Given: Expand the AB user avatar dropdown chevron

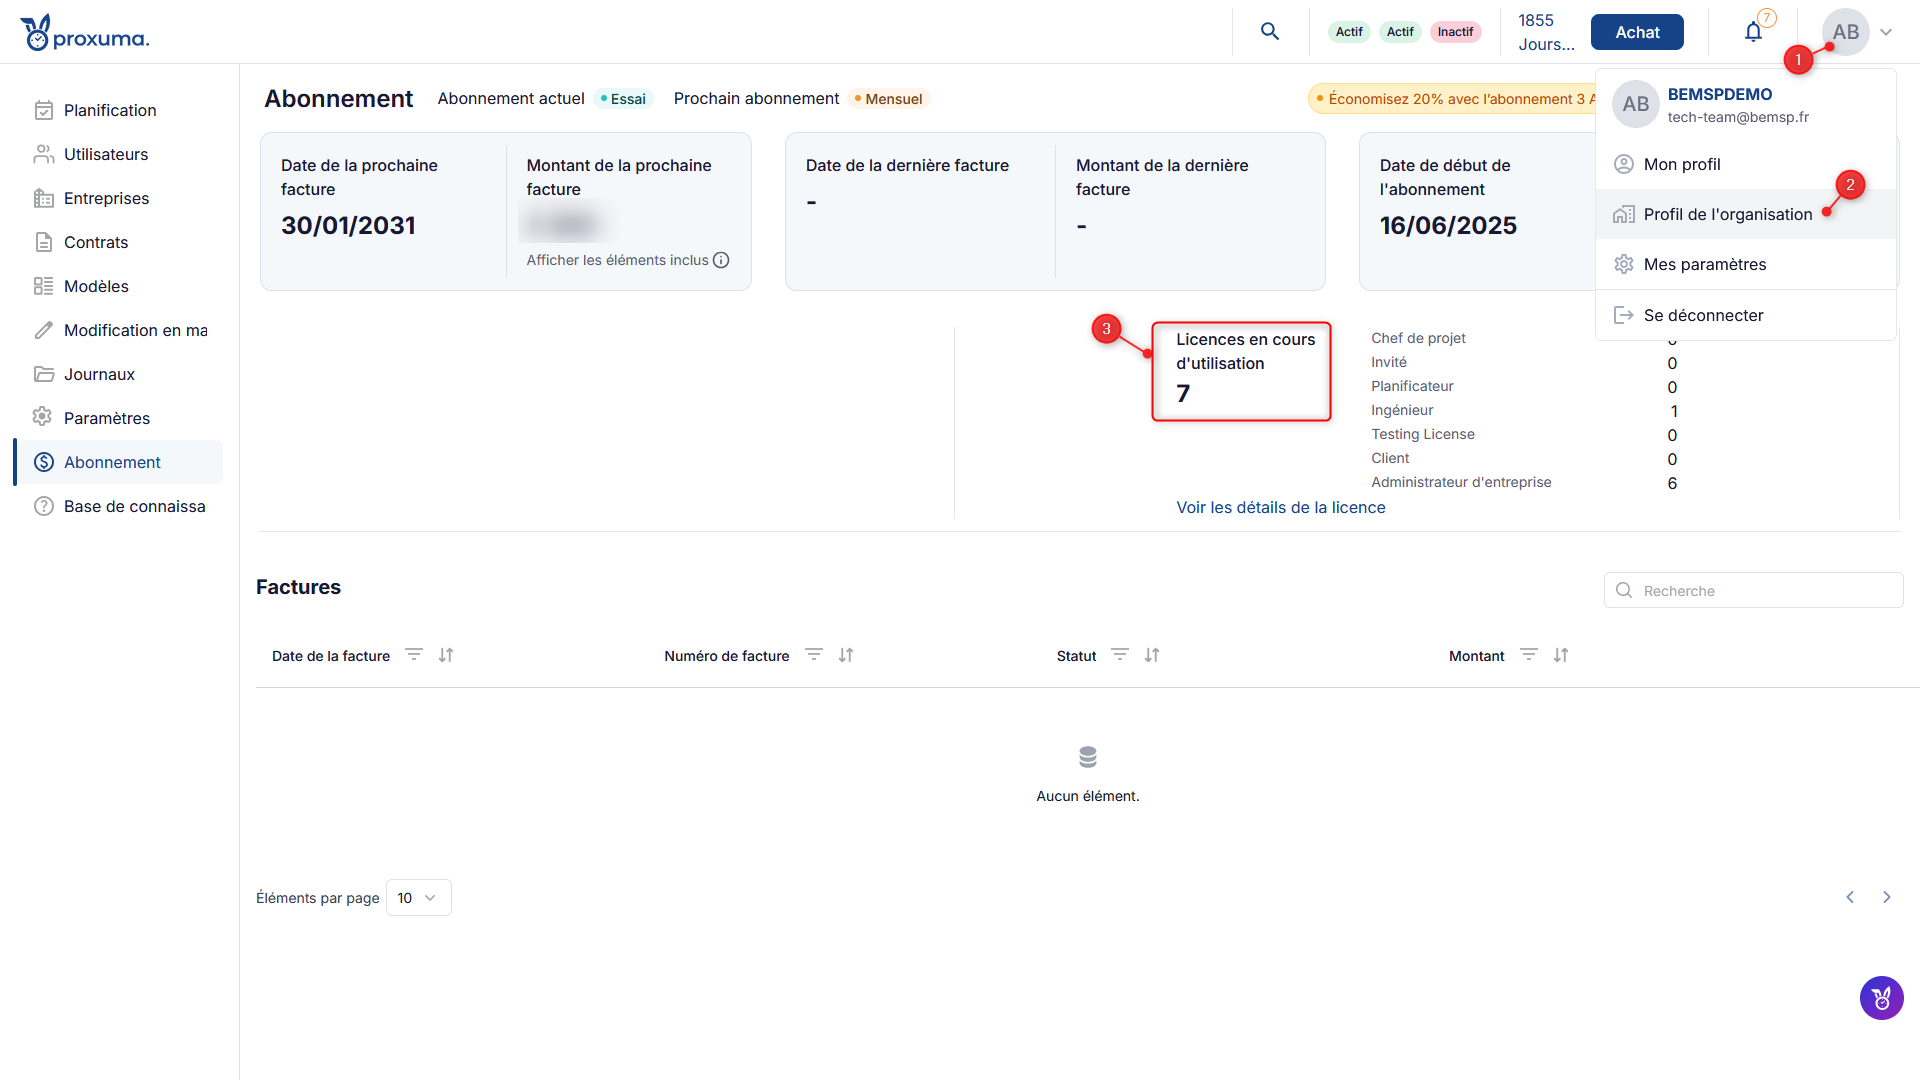Looking at the screenshot, I should click(x=1886, y=32).
